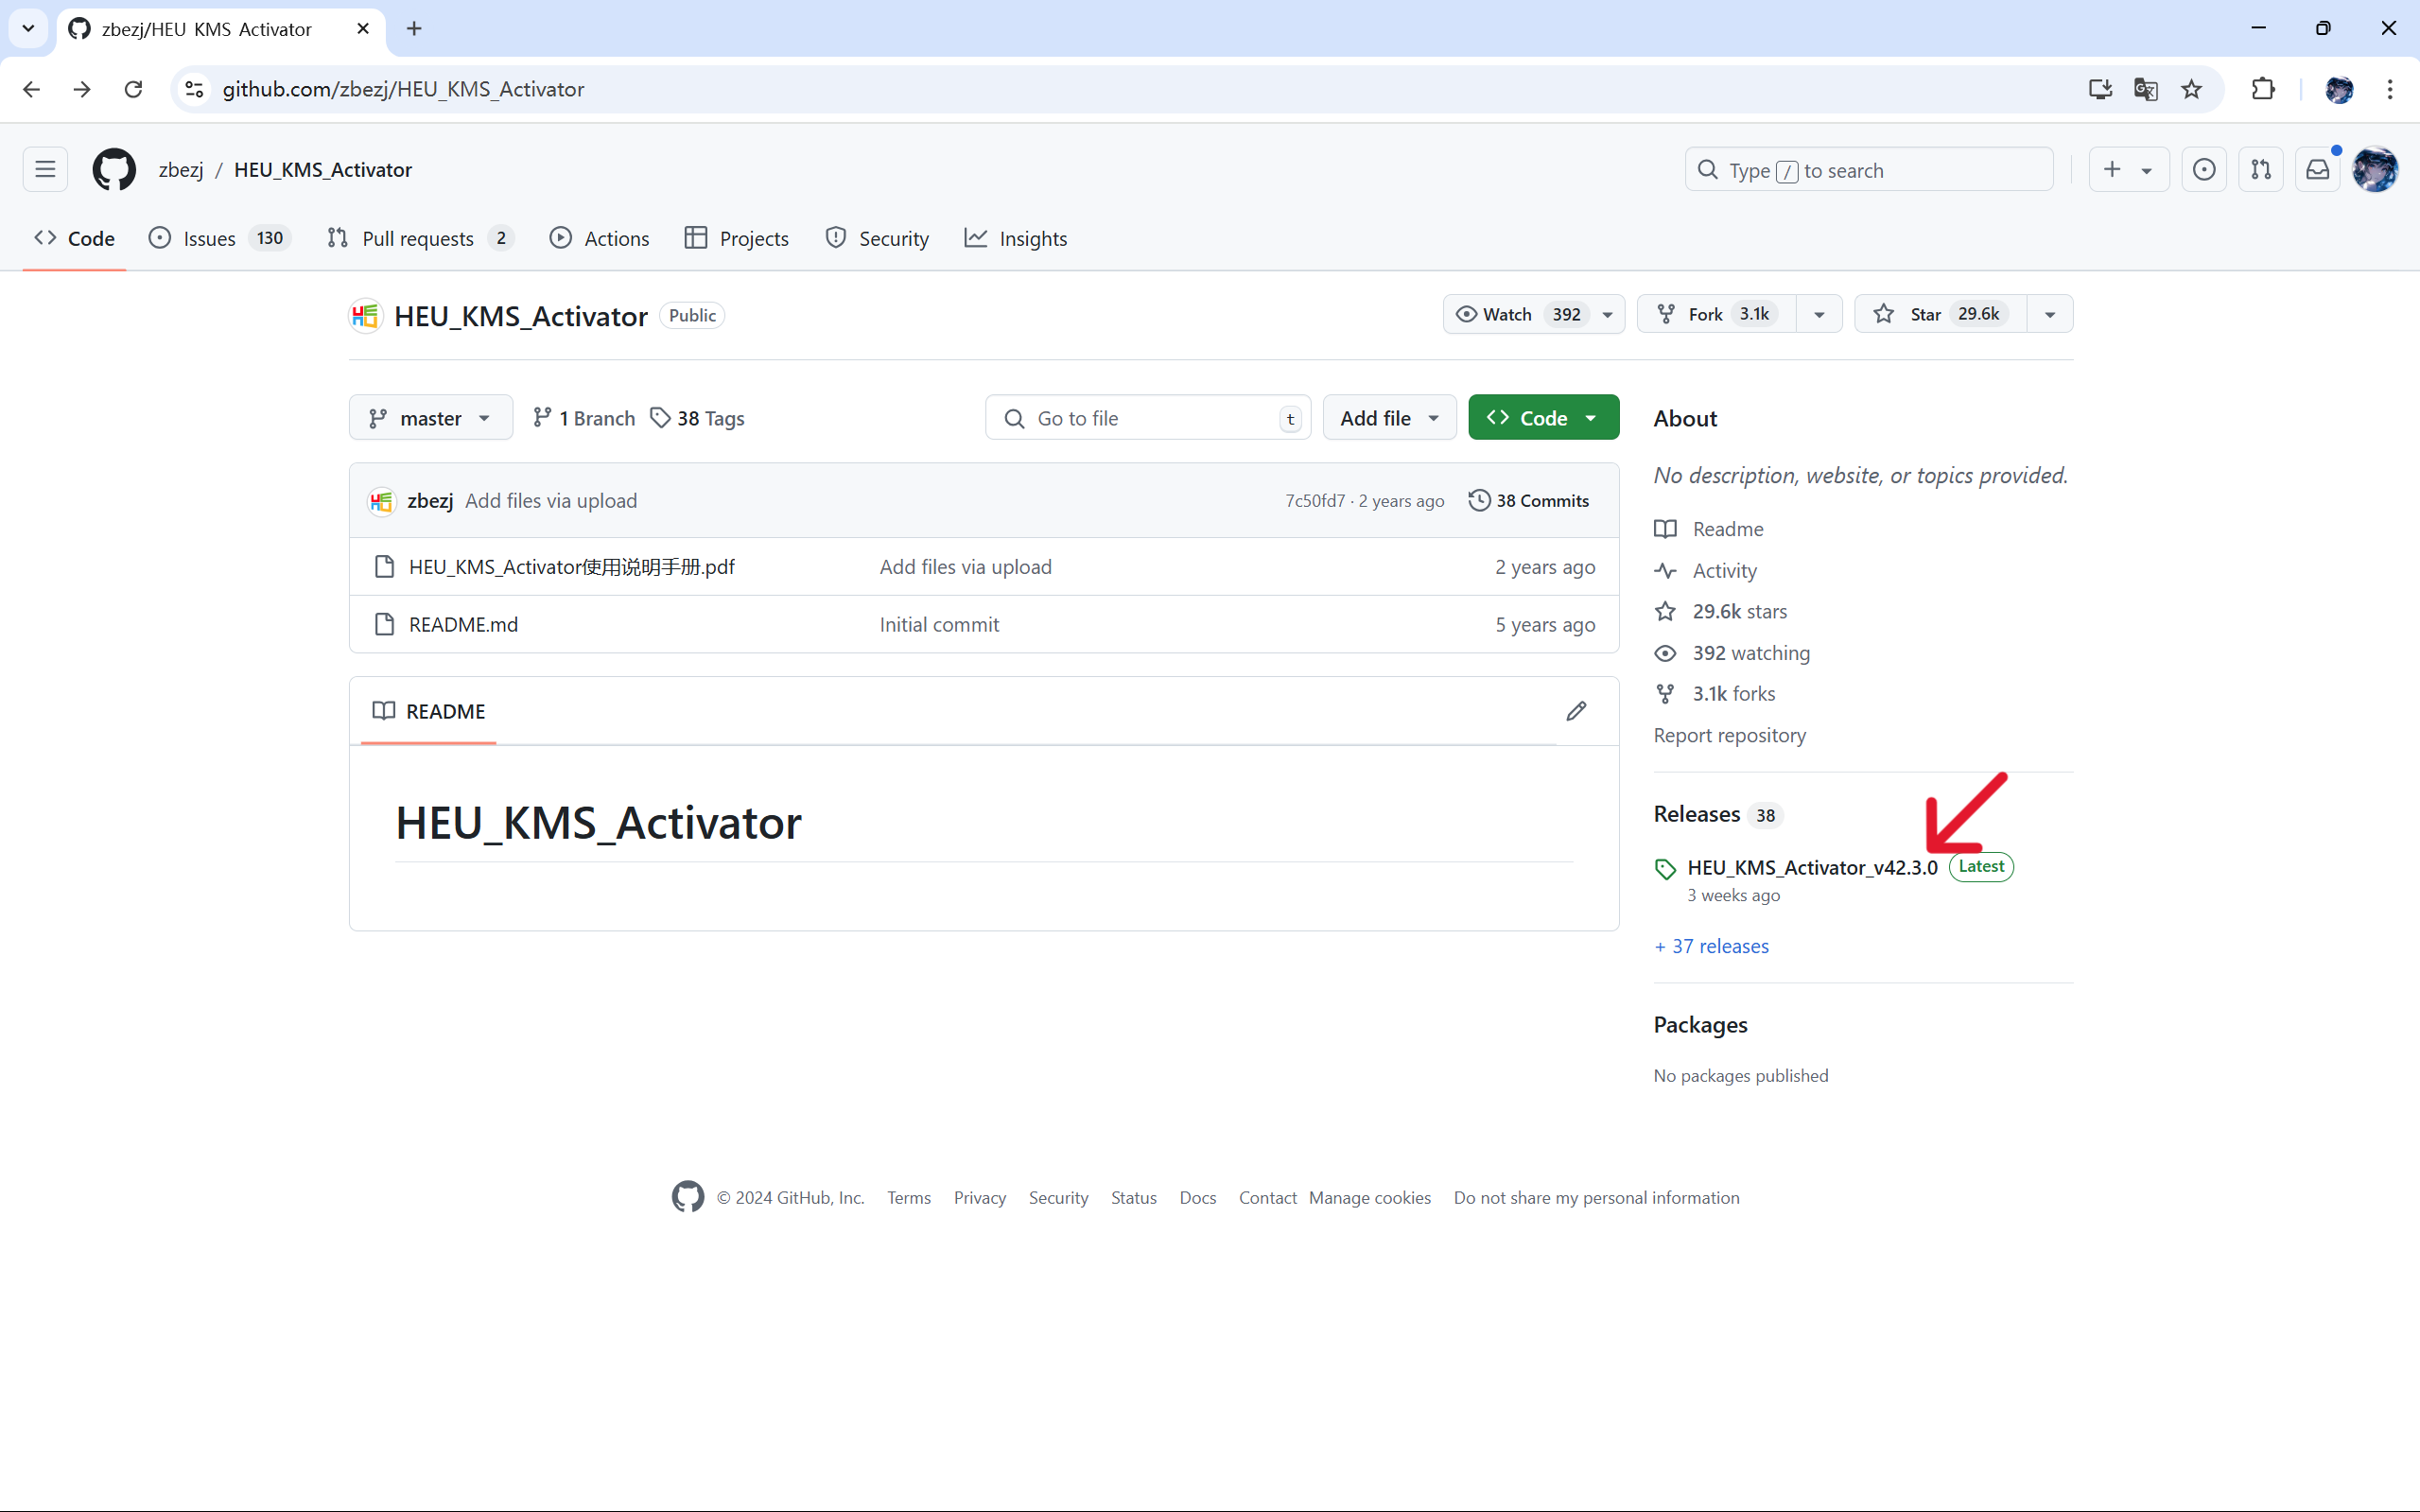Open HEU_KMS_Activator_v42.3.0 latest release
This screenshot has height=1512, width=2420.
tap(1812, 867)
